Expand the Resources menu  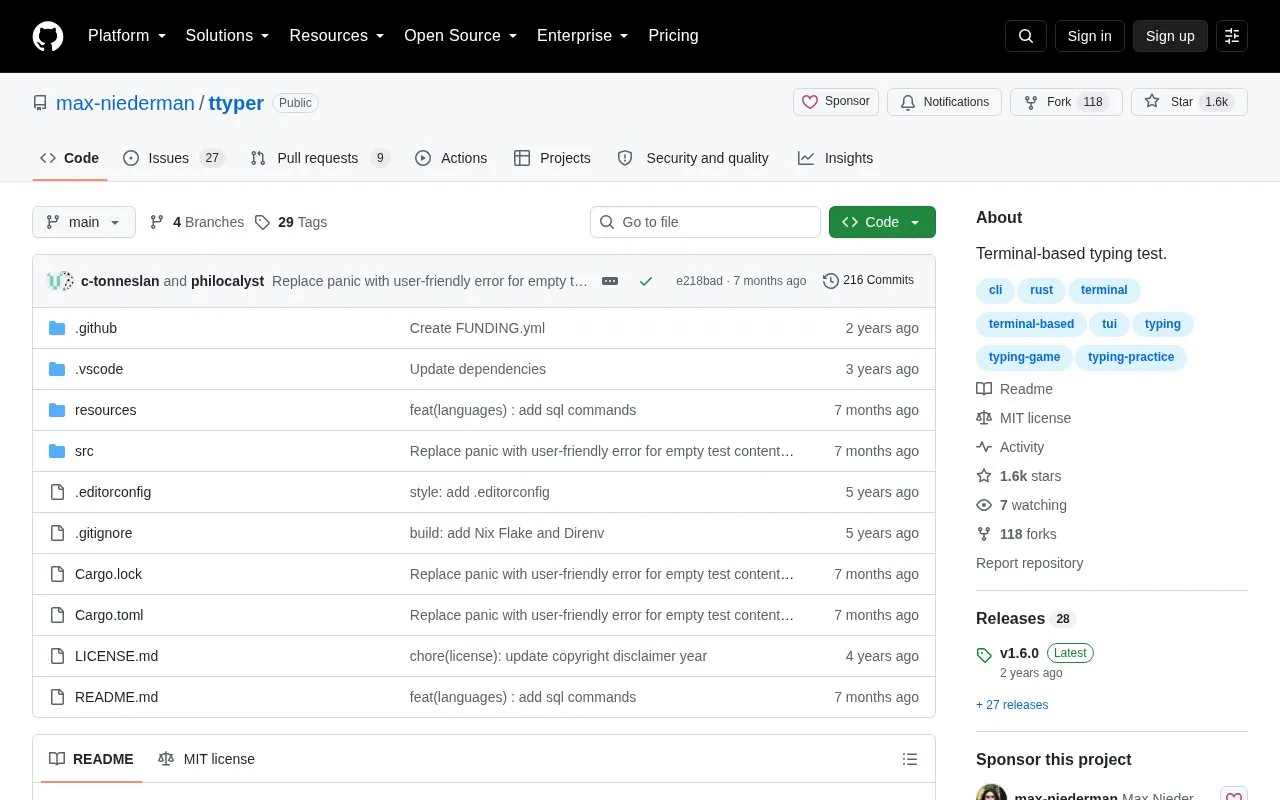coord(337,36)
